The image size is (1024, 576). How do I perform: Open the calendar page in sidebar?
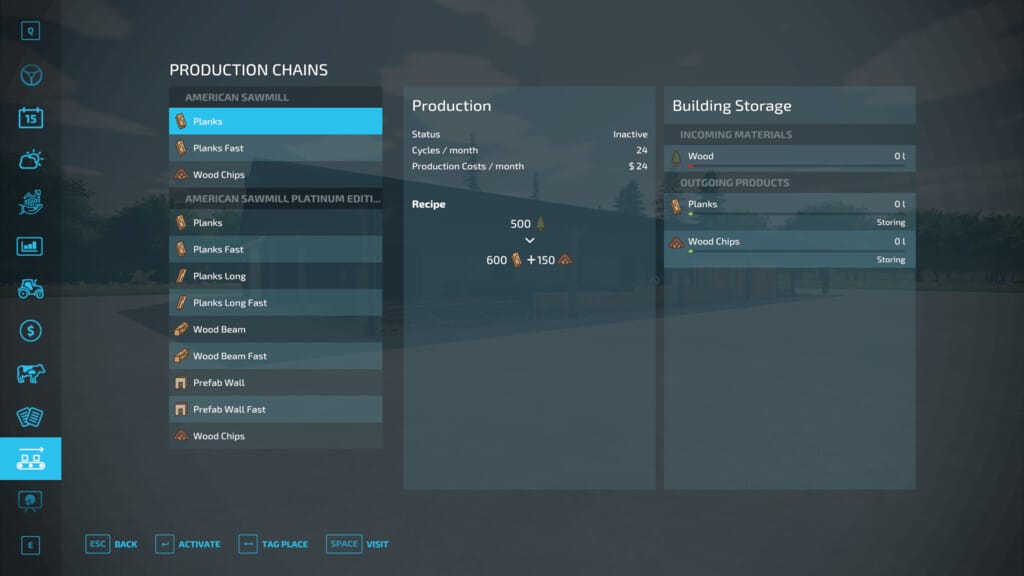30,118
